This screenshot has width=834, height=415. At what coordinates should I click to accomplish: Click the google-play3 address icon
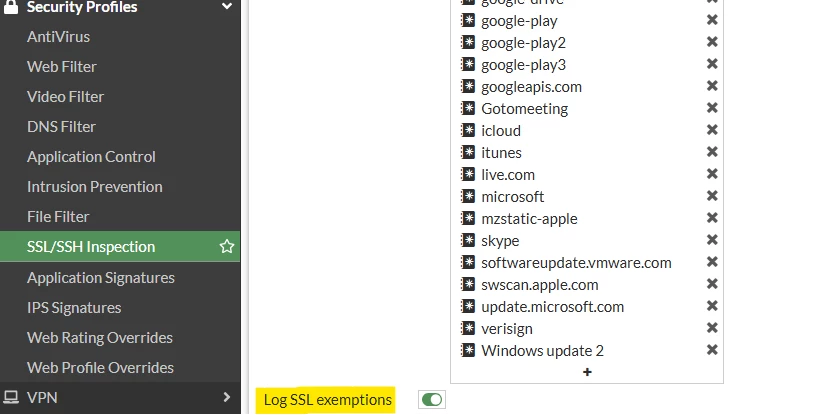468,64
